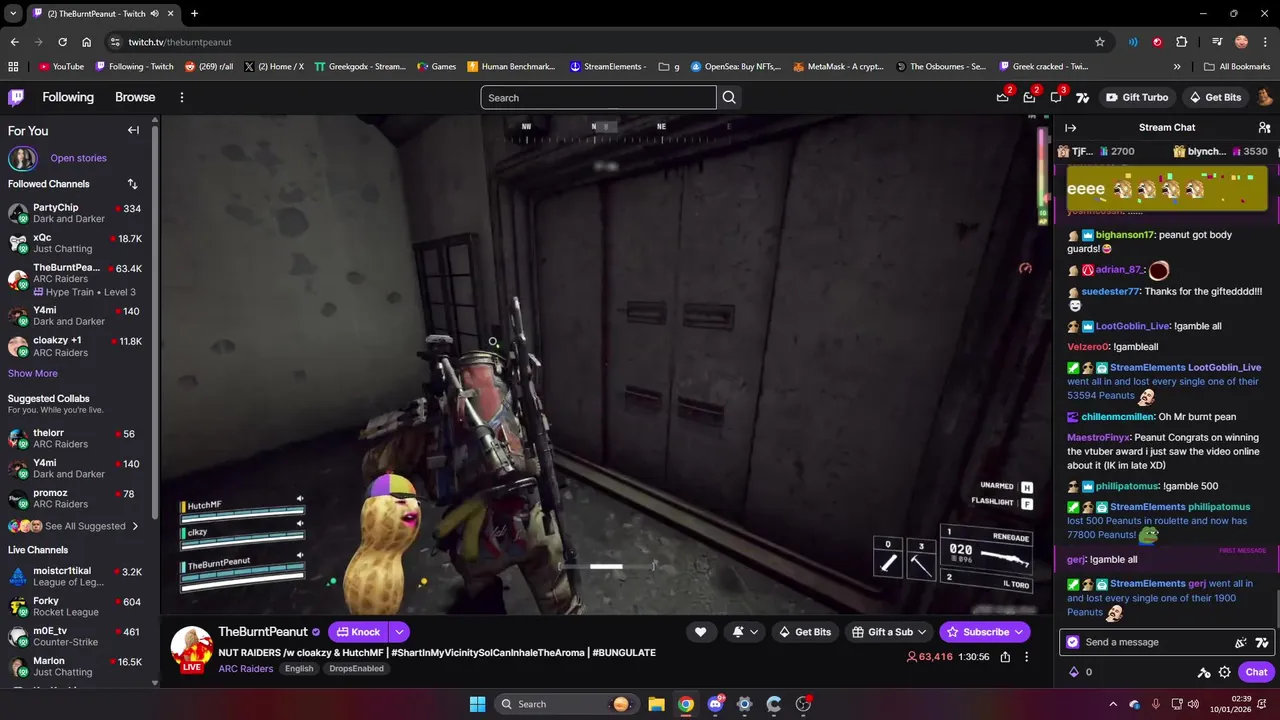Screen dimensions: 1280x720
Task: Open 7TV emote menu in message box
Action: (x=1262, y=642)
